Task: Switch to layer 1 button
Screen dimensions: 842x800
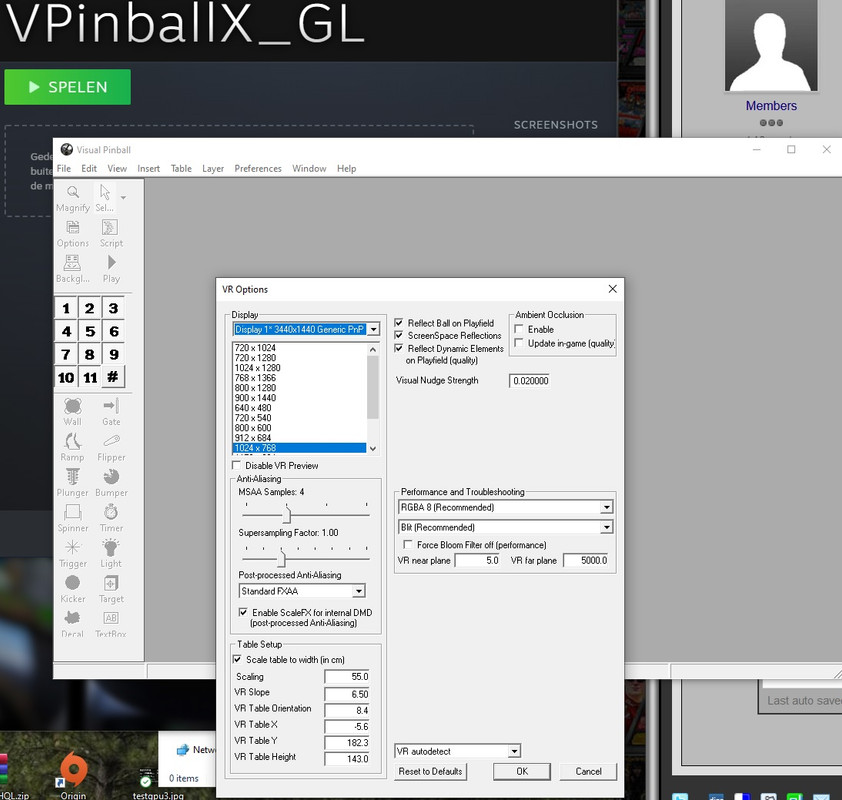Action: click(66, 308)
